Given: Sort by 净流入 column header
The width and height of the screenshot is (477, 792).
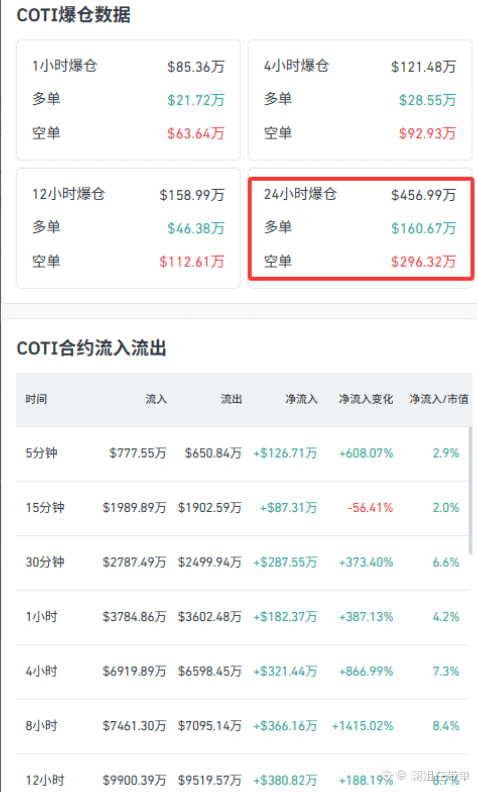Looking at the screenshot, I should pyautogui.click(x=301, y=399).
